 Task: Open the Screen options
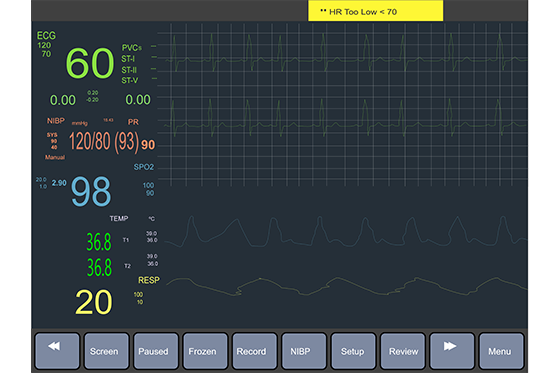106,351
